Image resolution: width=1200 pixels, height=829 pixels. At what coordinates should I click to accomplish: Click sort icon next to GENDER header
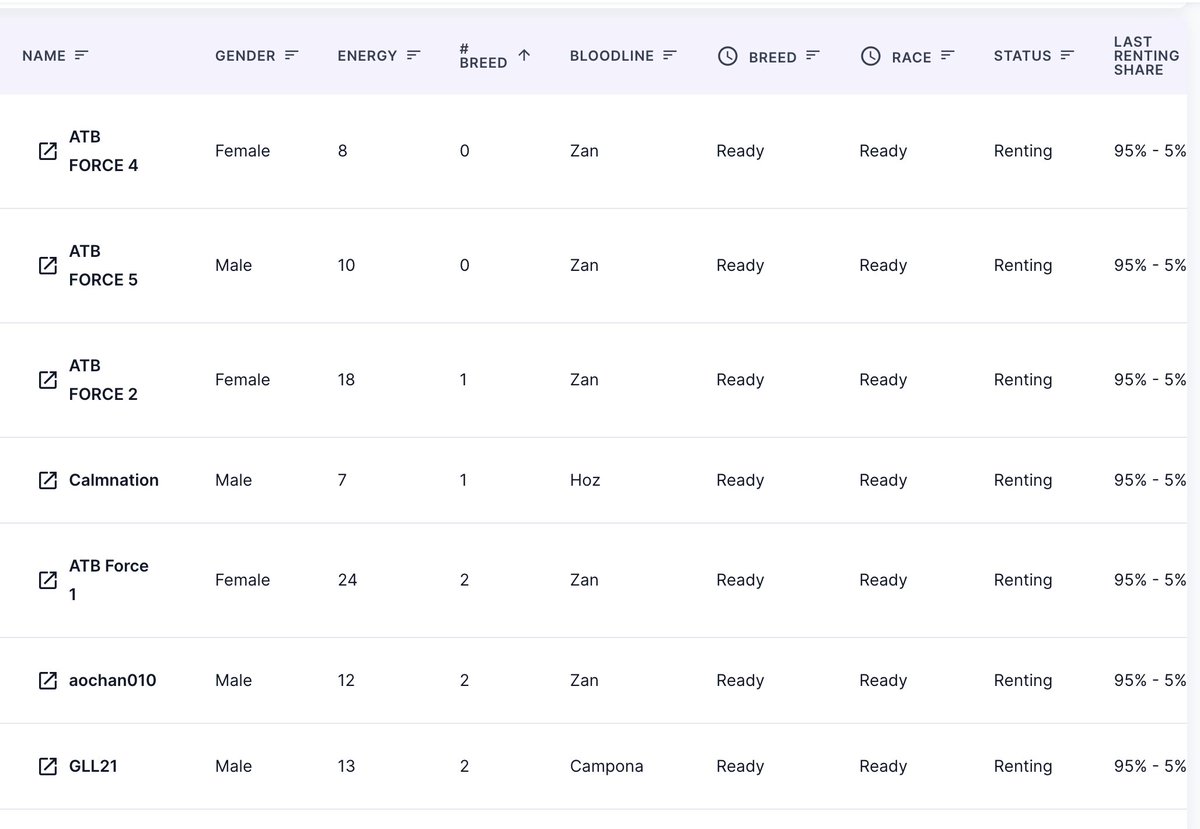tap(292, 56)
